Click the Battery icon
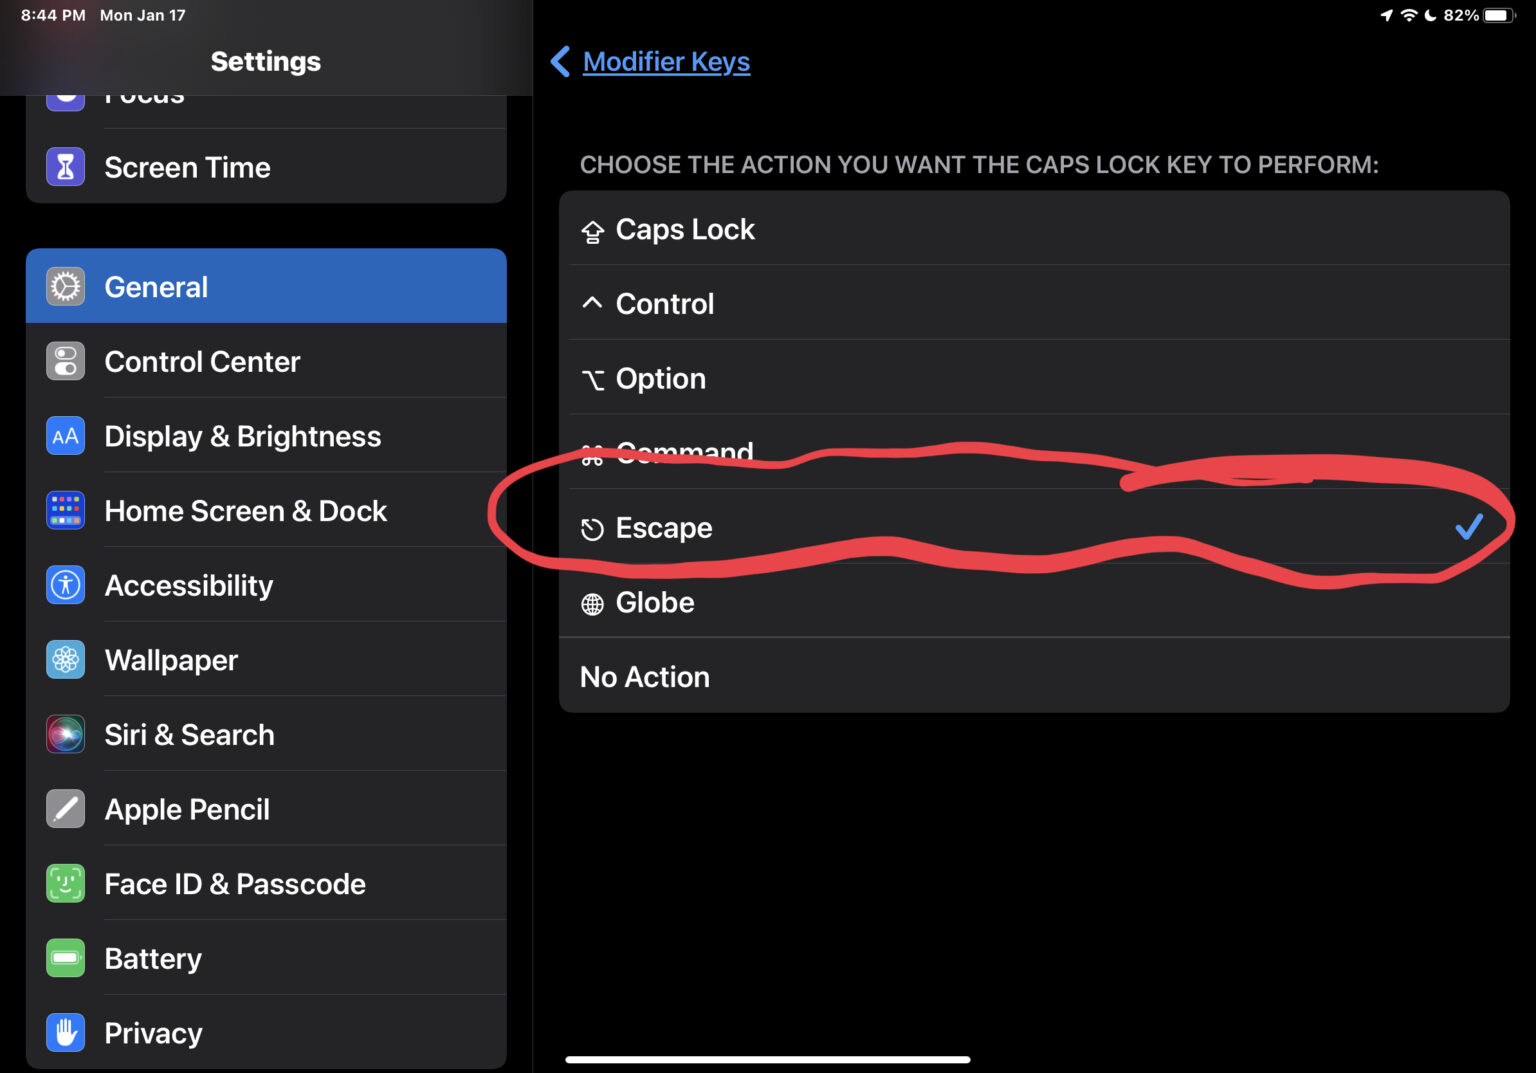The image size is (1536, 1073). click(x=65, y=957)
